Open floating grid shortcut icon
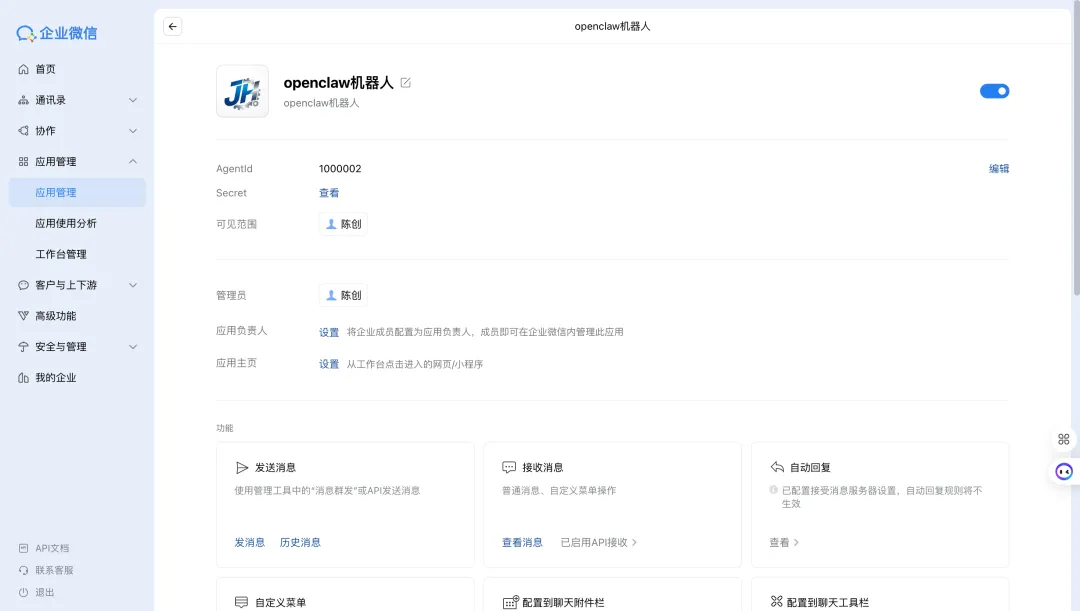1080x611 pixels. pyautogui.click(x=1063, y=439)
